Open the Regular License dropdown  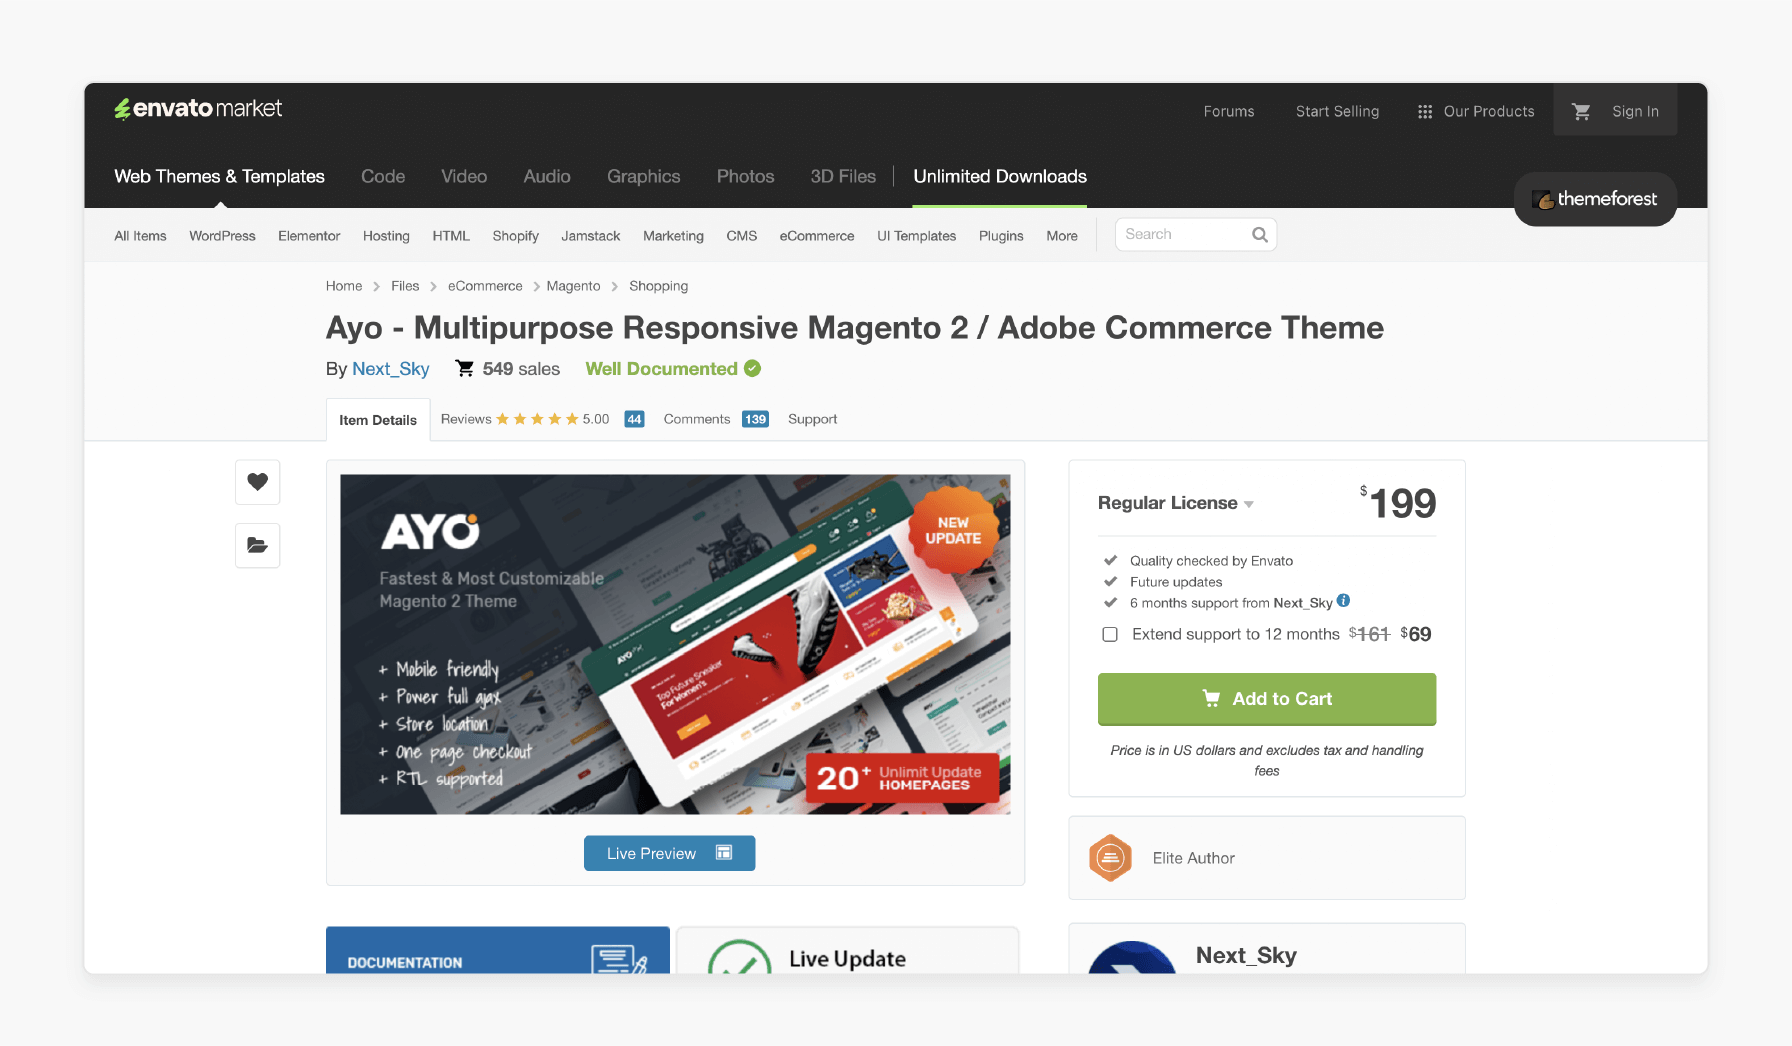[x=1176, y=503]
